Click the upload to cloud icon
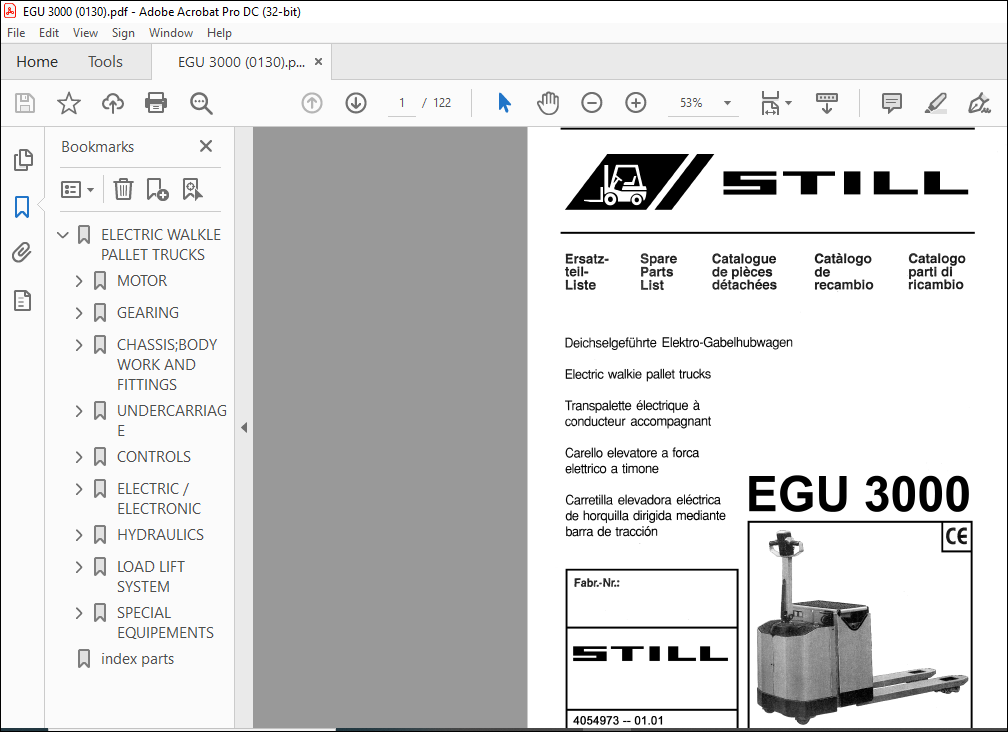The width and height of the screenshot is (1008, 732). coord(112,103)
